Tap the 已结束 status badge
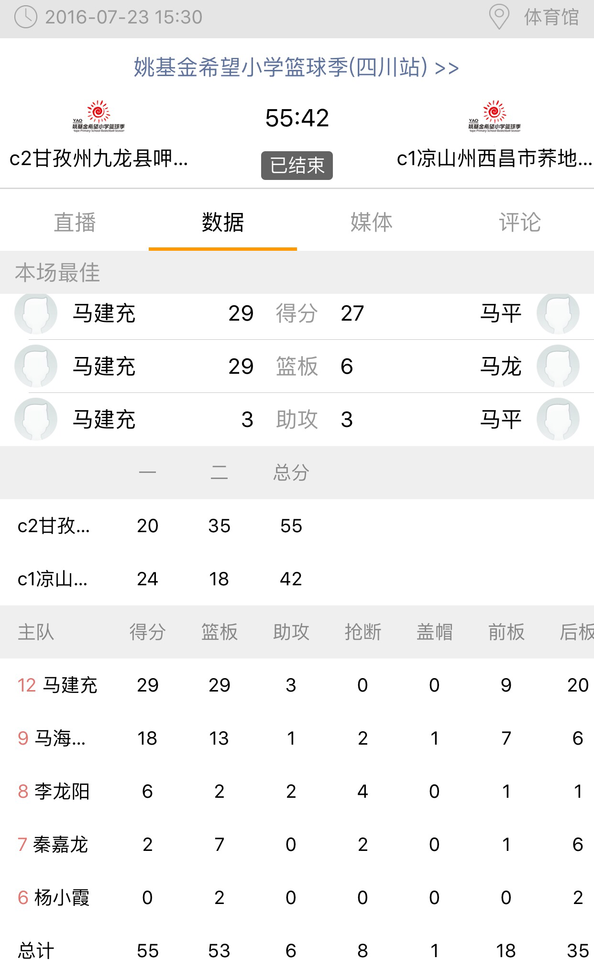This screenshot has width=594, height=960. (x=297, y=165)
